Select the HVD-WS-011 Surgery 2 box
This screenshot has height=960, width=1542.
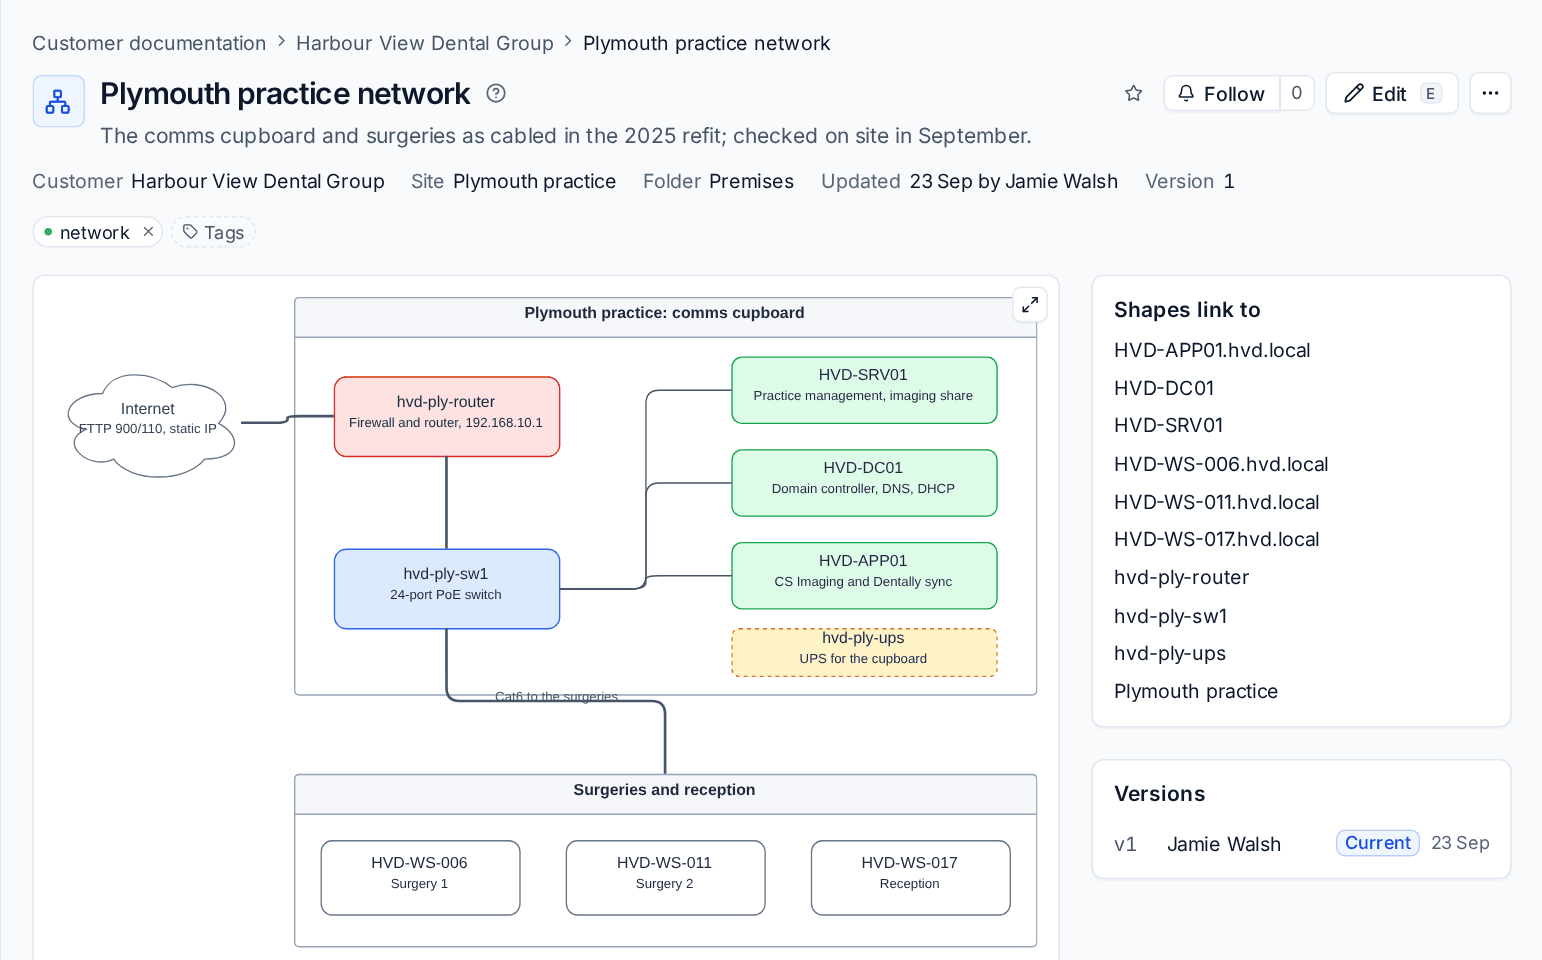[665, 878]
